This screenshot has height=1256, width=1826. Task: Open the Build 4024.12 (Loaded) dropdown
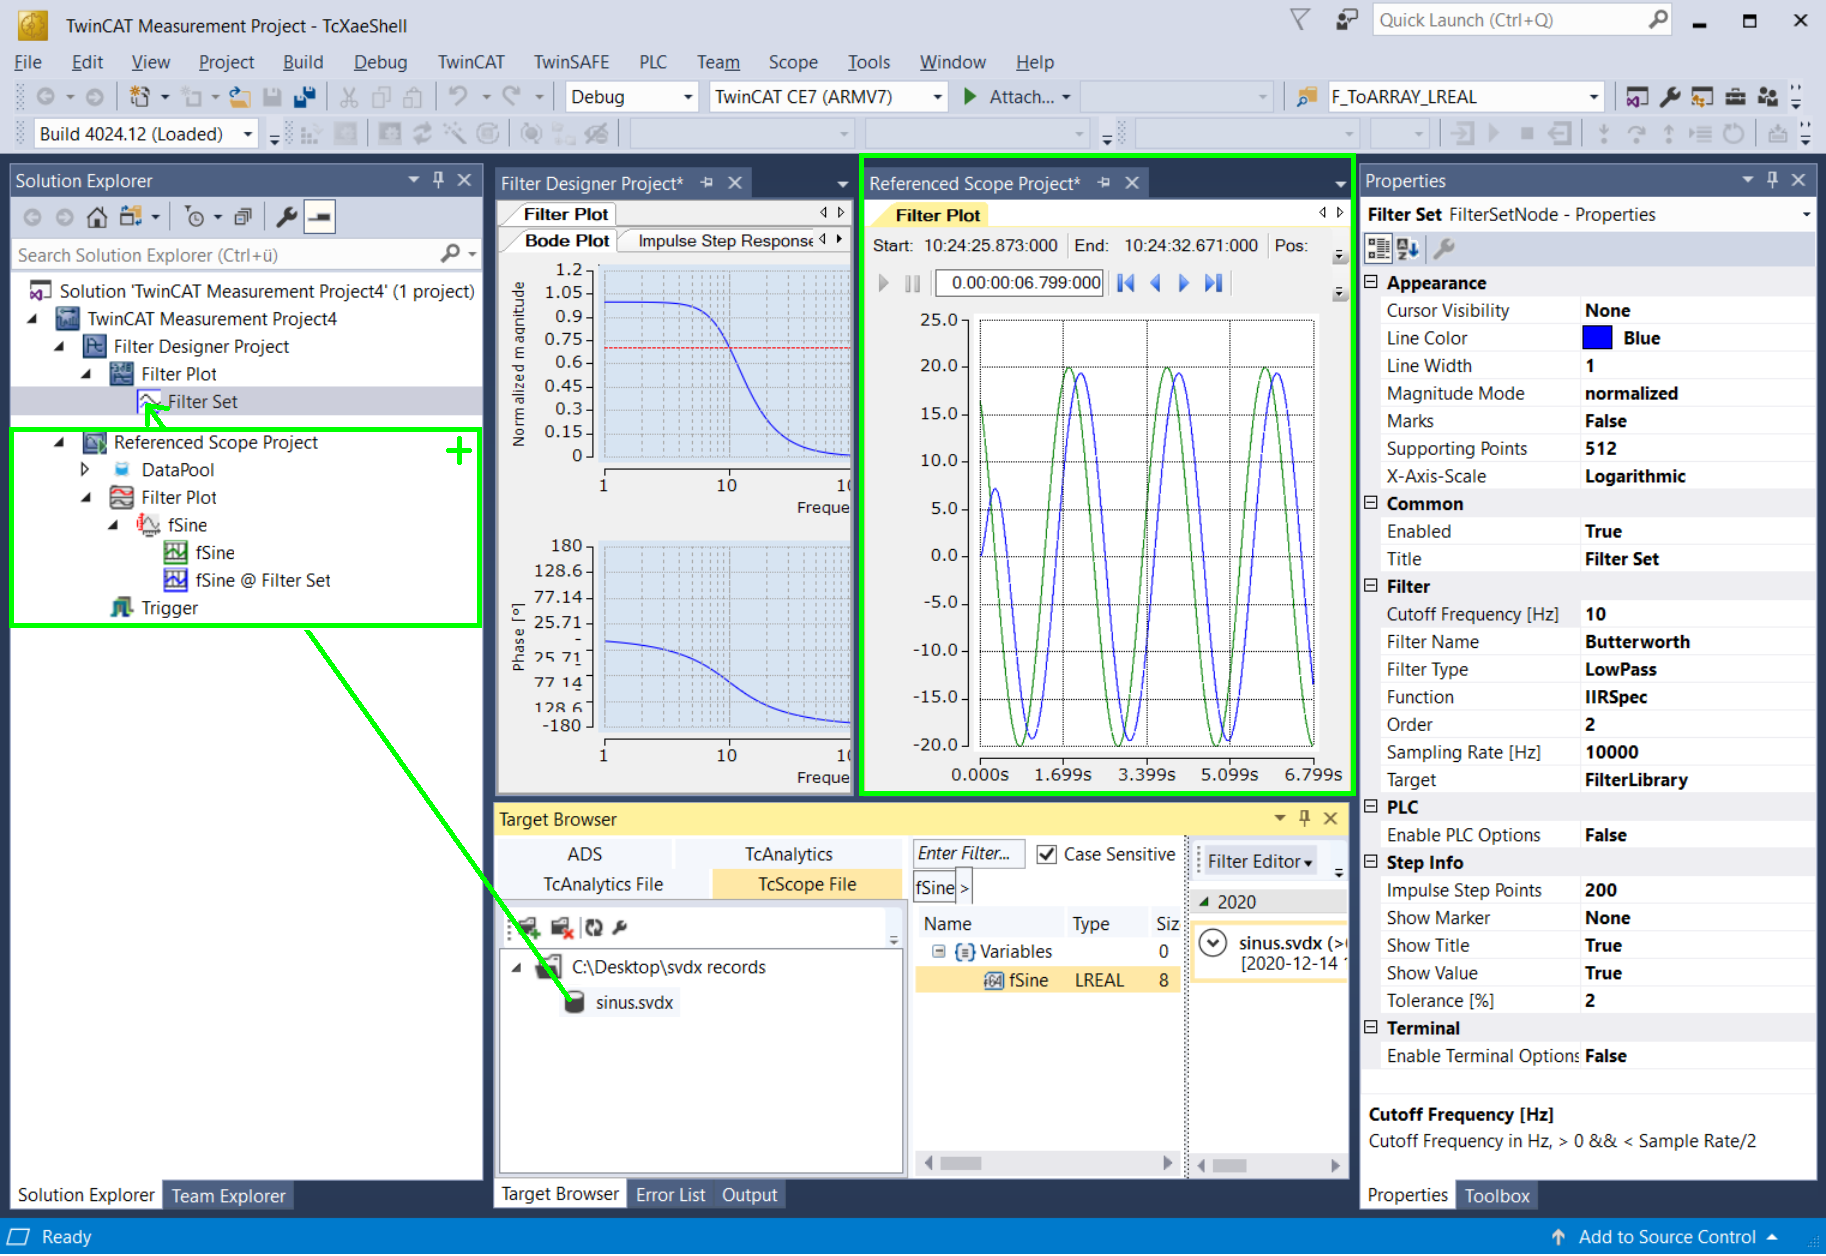tap(248, 134)
